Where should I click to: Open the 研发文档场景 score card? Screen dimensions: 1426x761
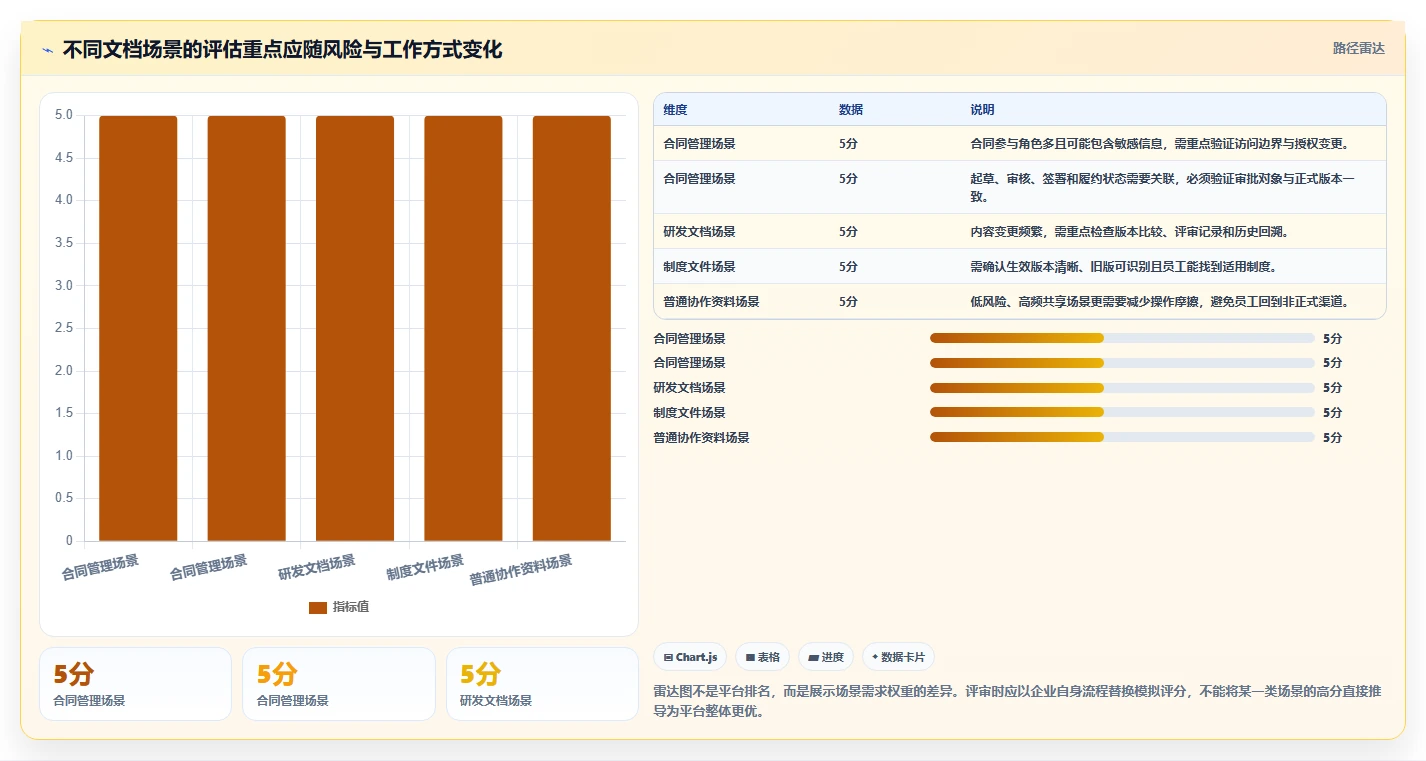tap(542, 684)
